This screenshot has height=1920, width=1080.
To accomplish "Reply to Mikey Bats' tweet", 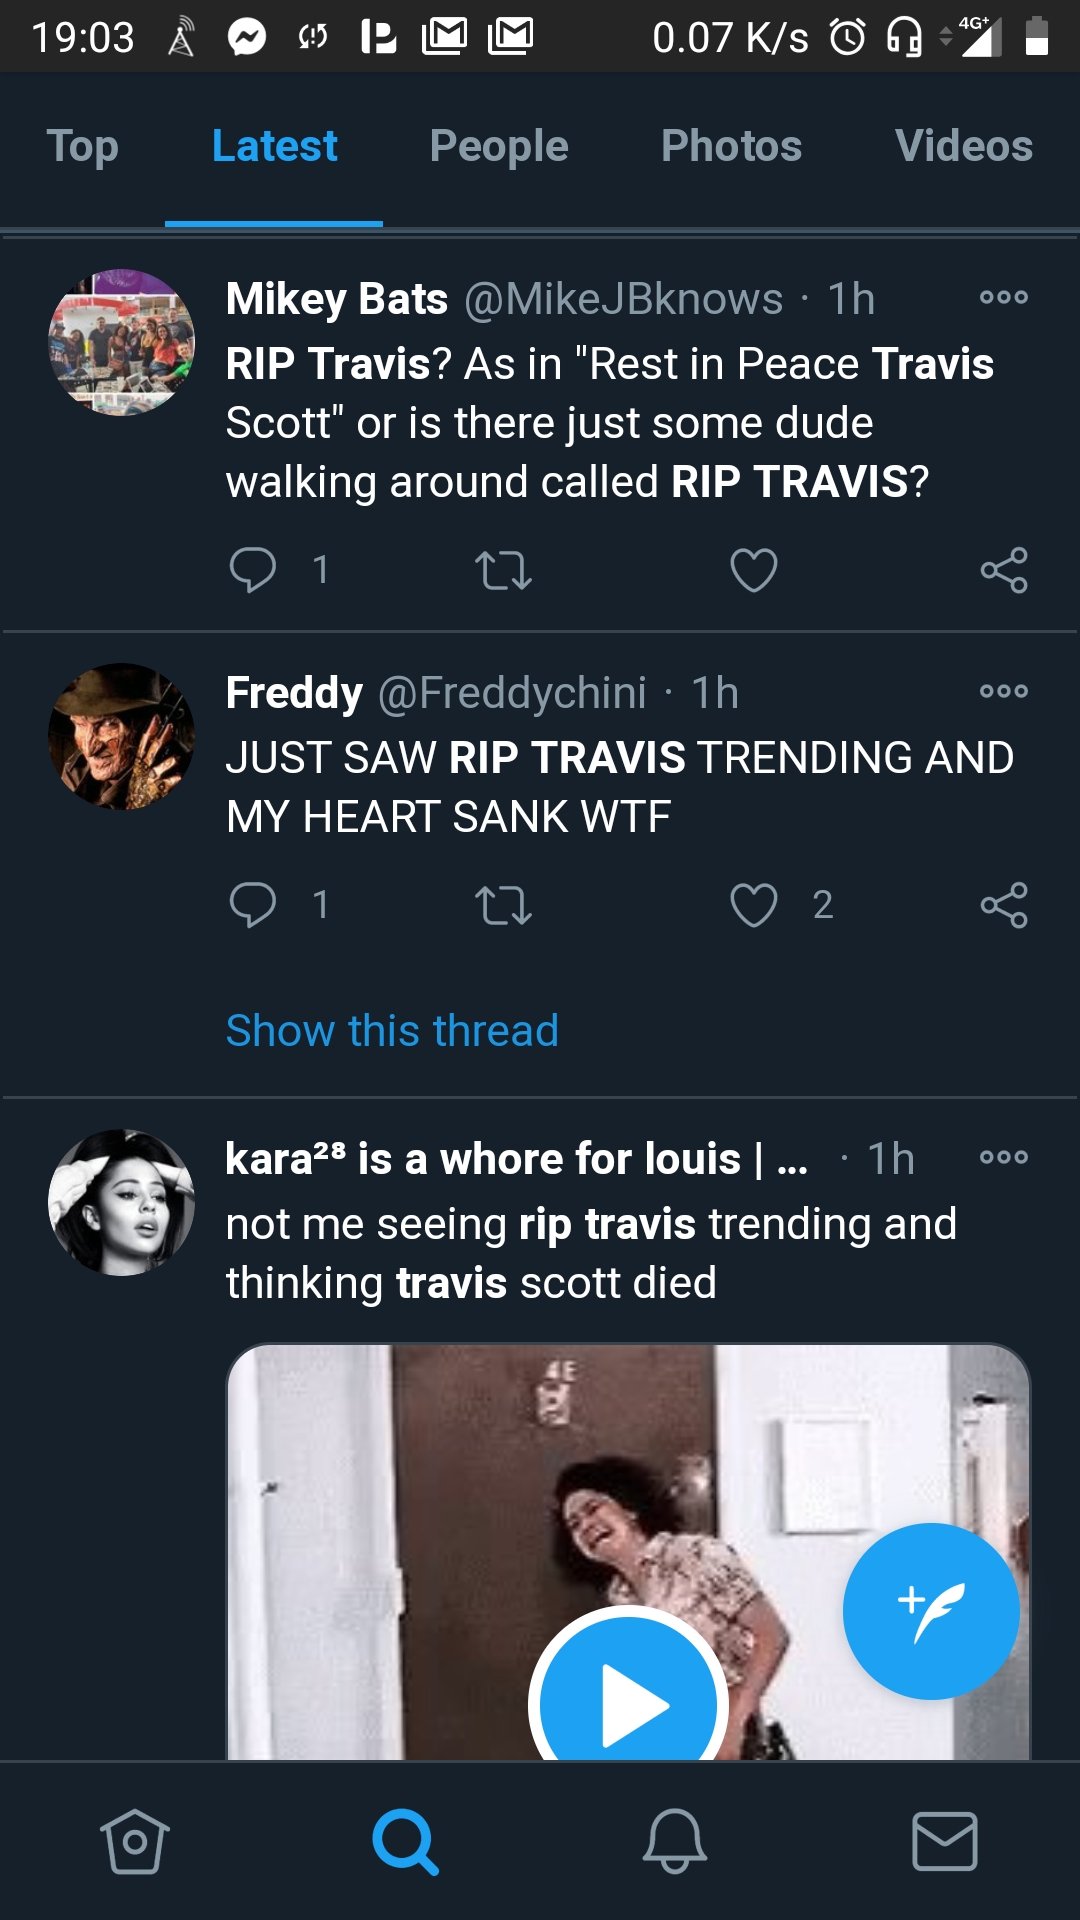I will coord(253,570).
